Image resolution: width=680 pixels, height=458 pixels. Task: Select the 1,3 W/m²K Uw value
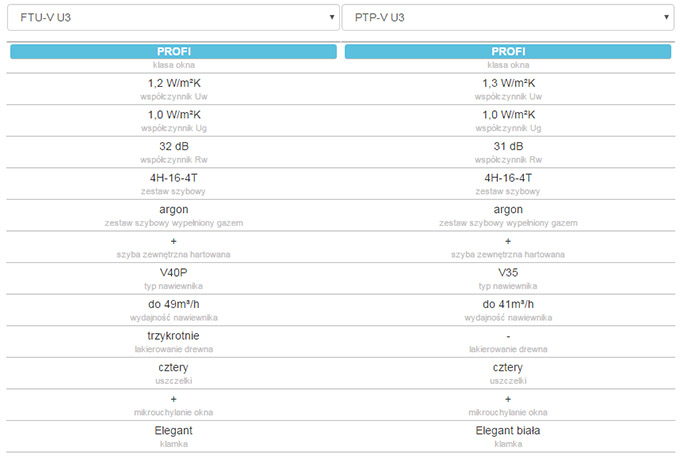point(508,84)
